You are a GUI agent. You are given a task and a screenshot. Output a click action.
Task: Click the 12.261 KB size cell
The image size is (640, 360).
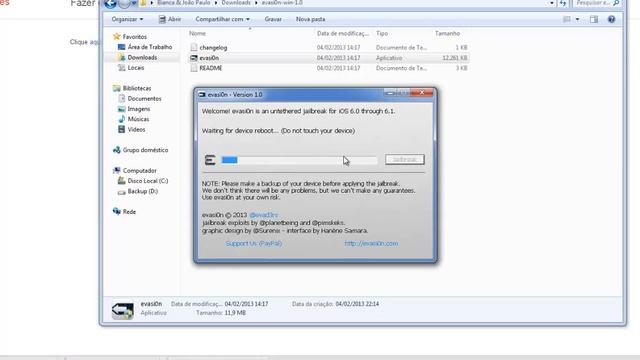point(455,58)
